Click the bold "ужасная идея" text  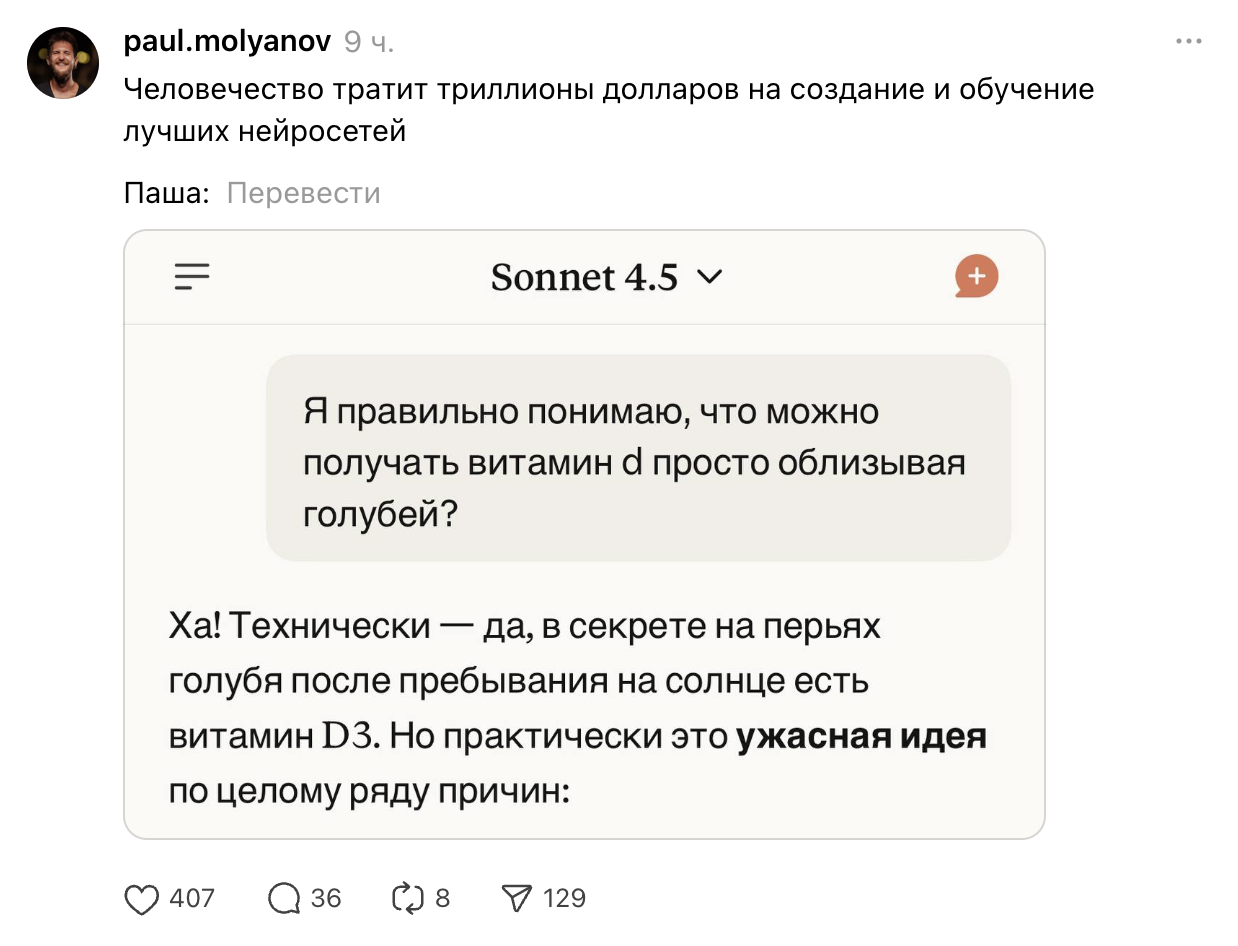click(x=861, y=737)
